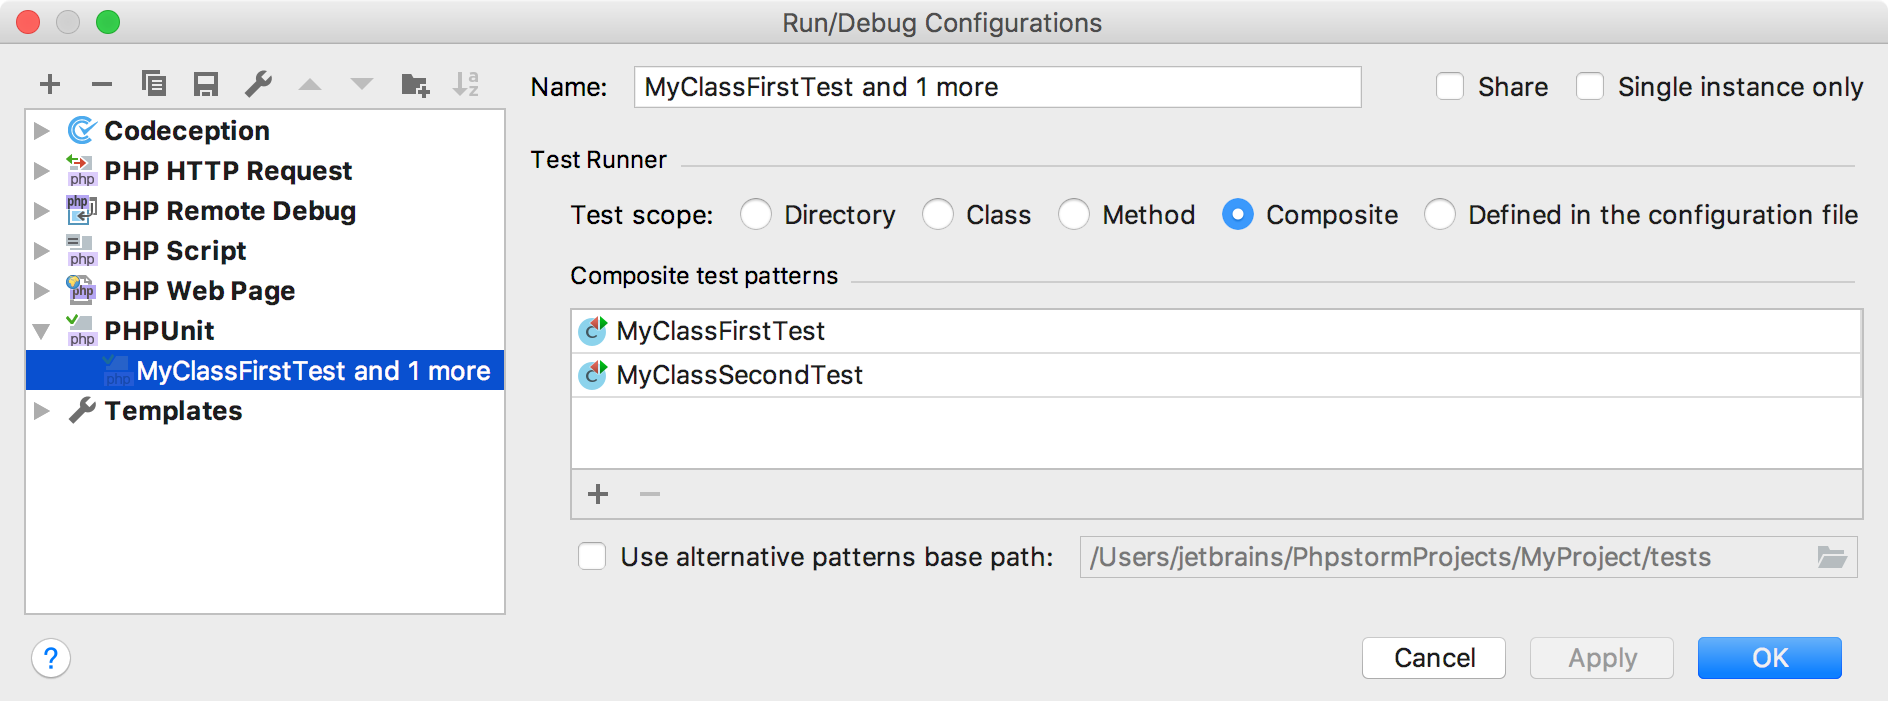Expand the Templates node

pos(42,410)
